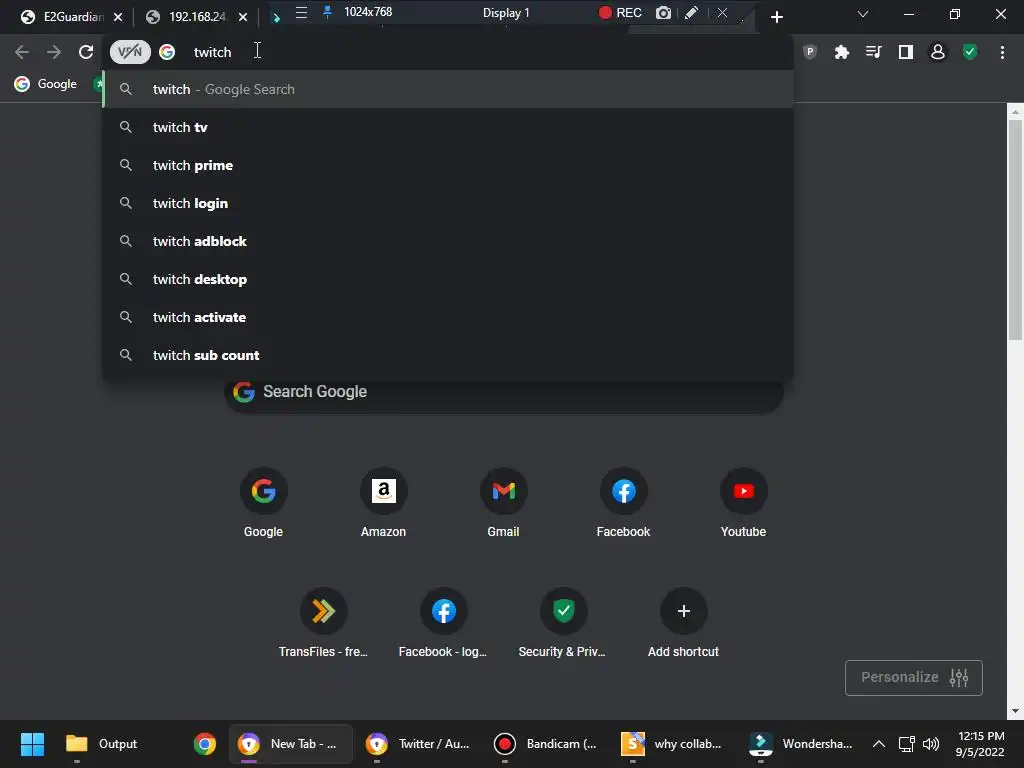The width and height of the screenshot is (1024, 768).
Task: Open the Youtube shortcut tile
Action: [743, 503]
